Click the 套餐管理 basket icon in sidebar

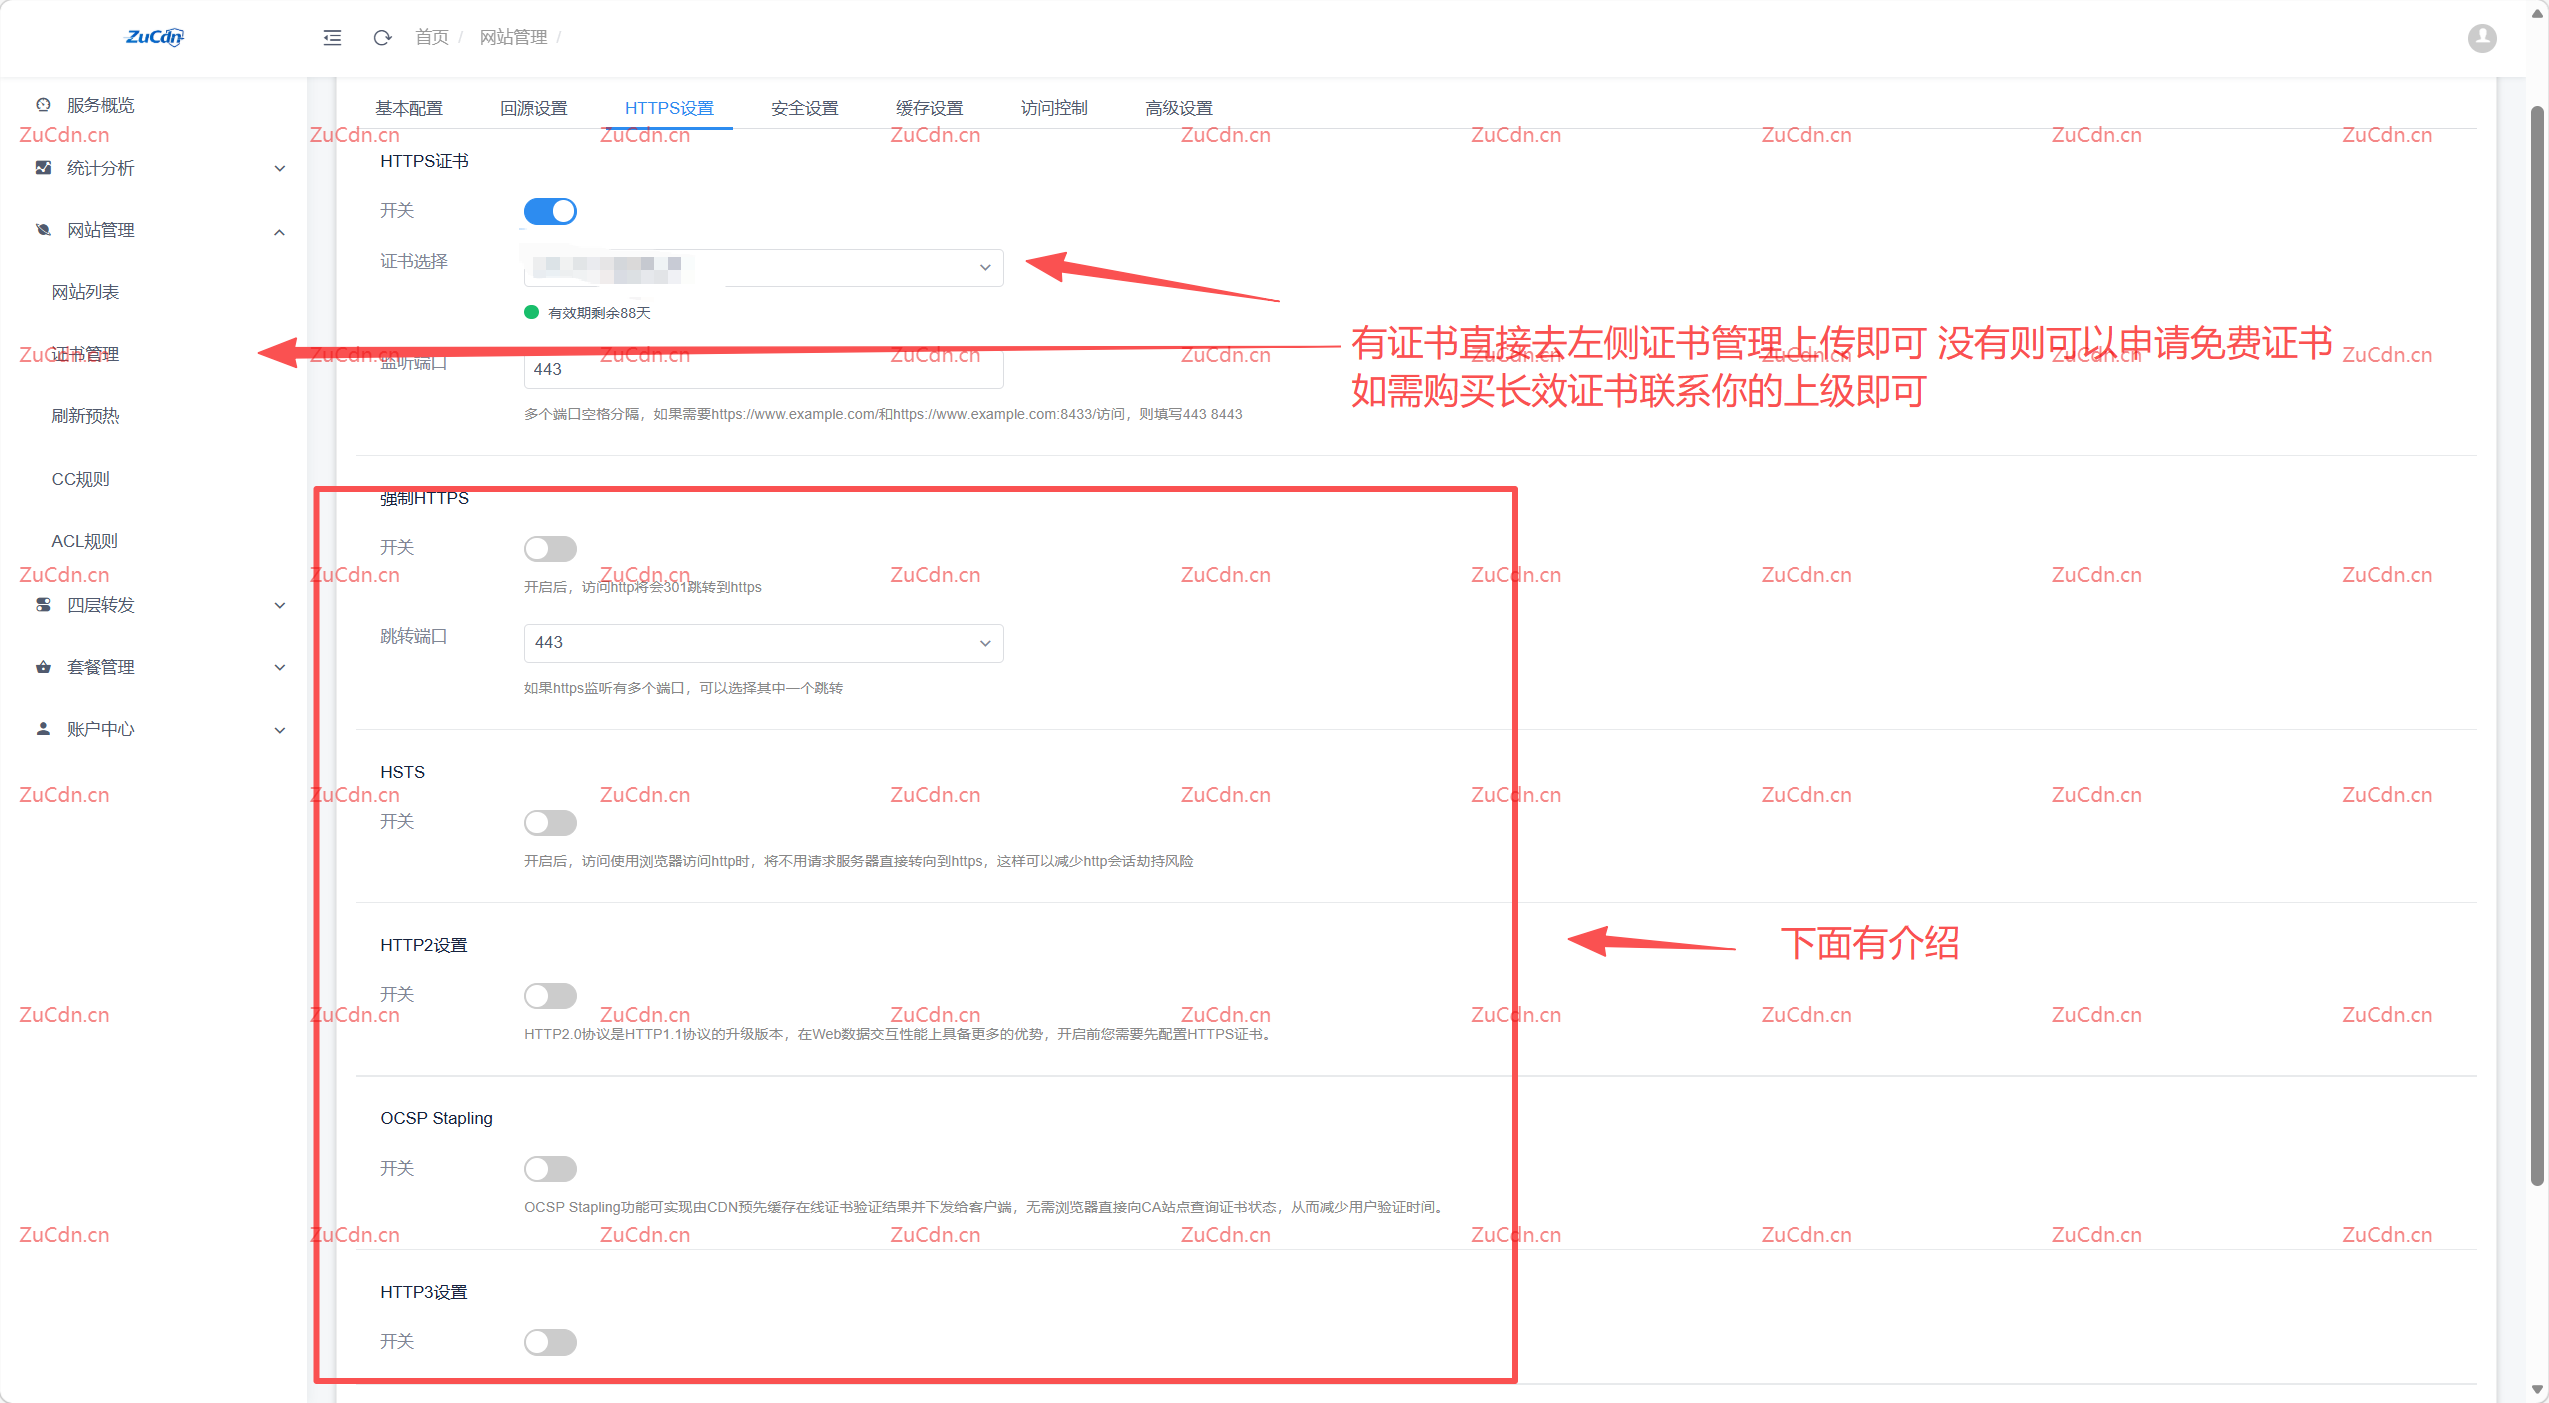click(x=42, y=666)
